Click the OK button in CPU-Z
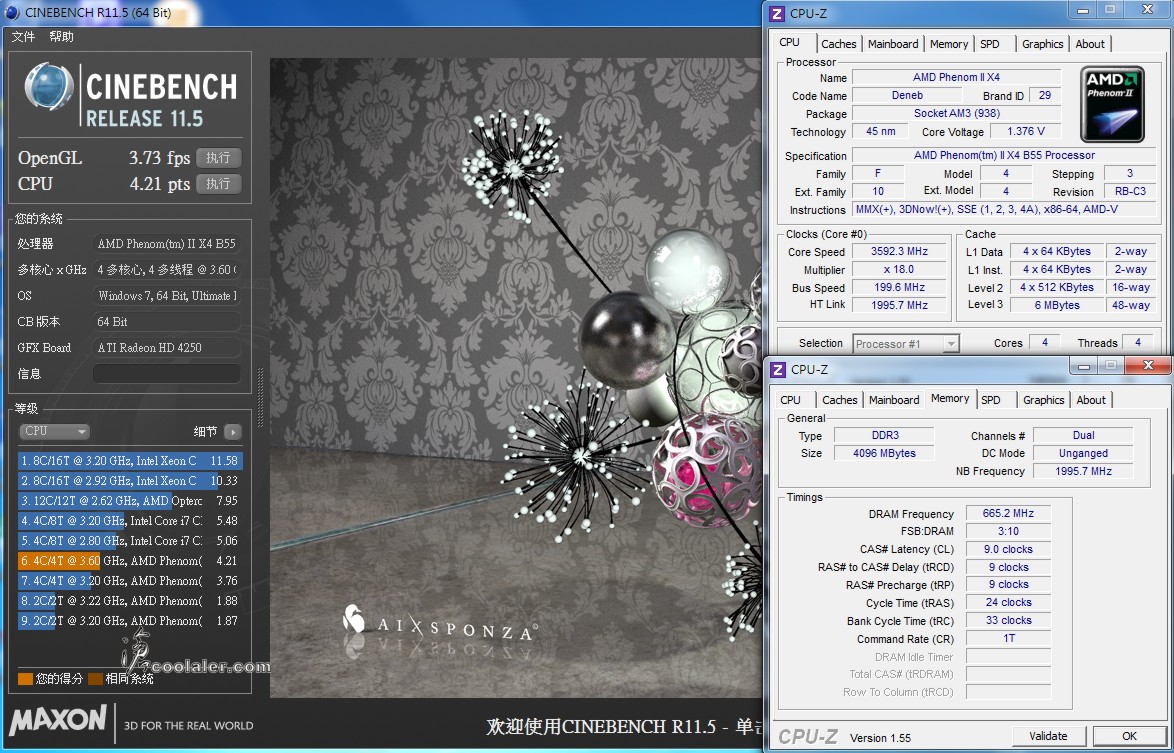 pos(1129,736)
